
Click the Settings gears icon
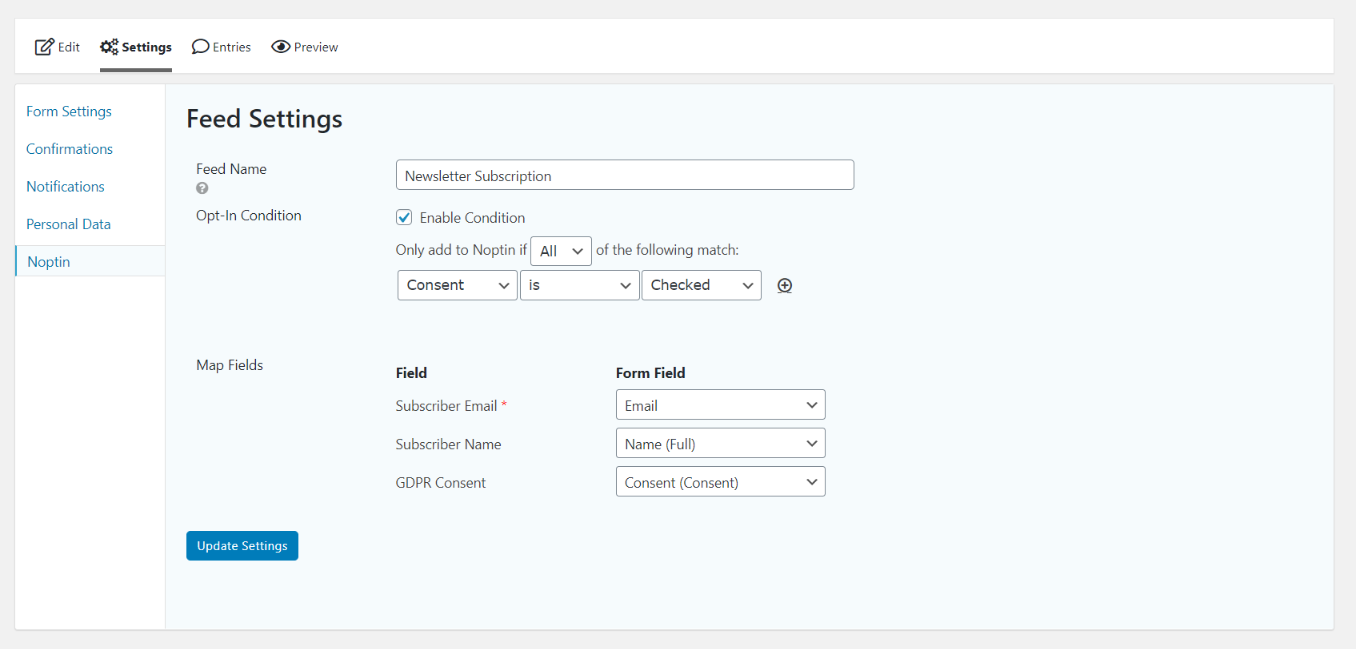coord(109,47)
